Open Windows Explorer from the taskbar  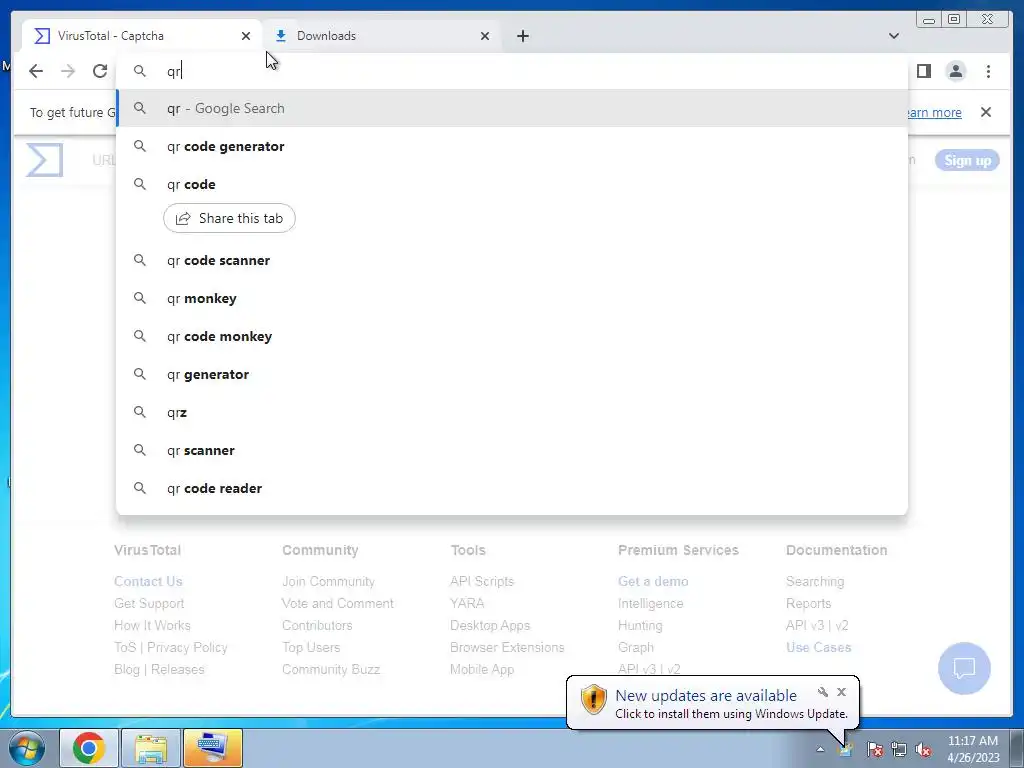click(151, 748)
